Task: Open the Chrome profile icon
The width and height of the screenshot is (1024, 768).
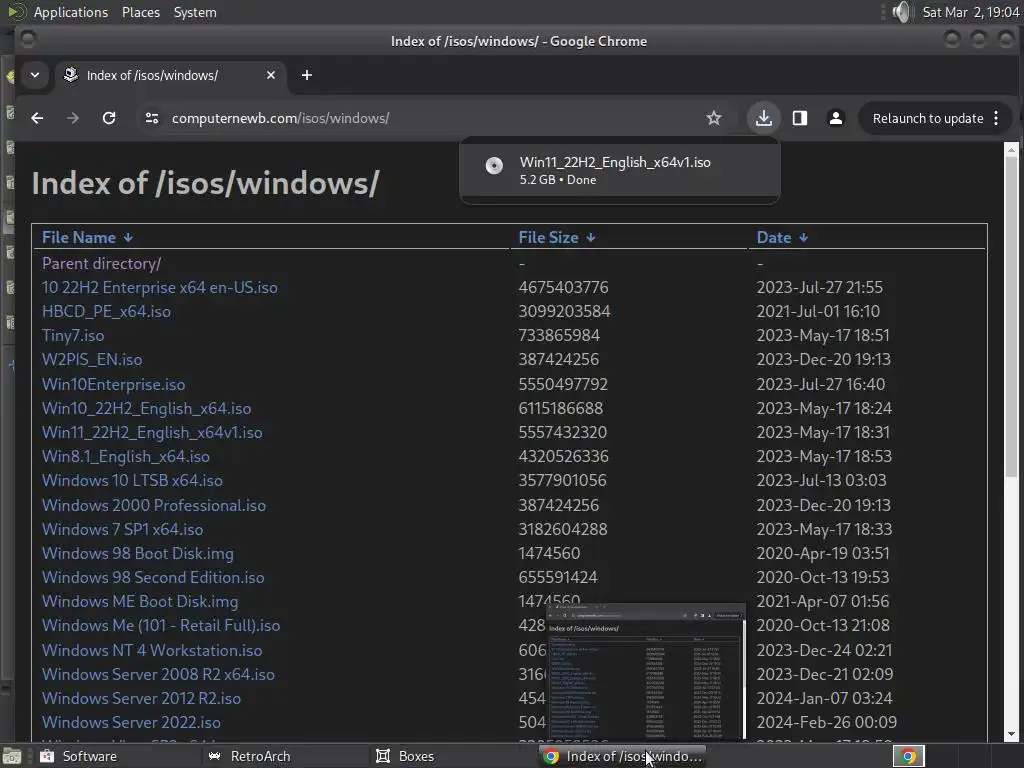Action: tap(835, 118)
